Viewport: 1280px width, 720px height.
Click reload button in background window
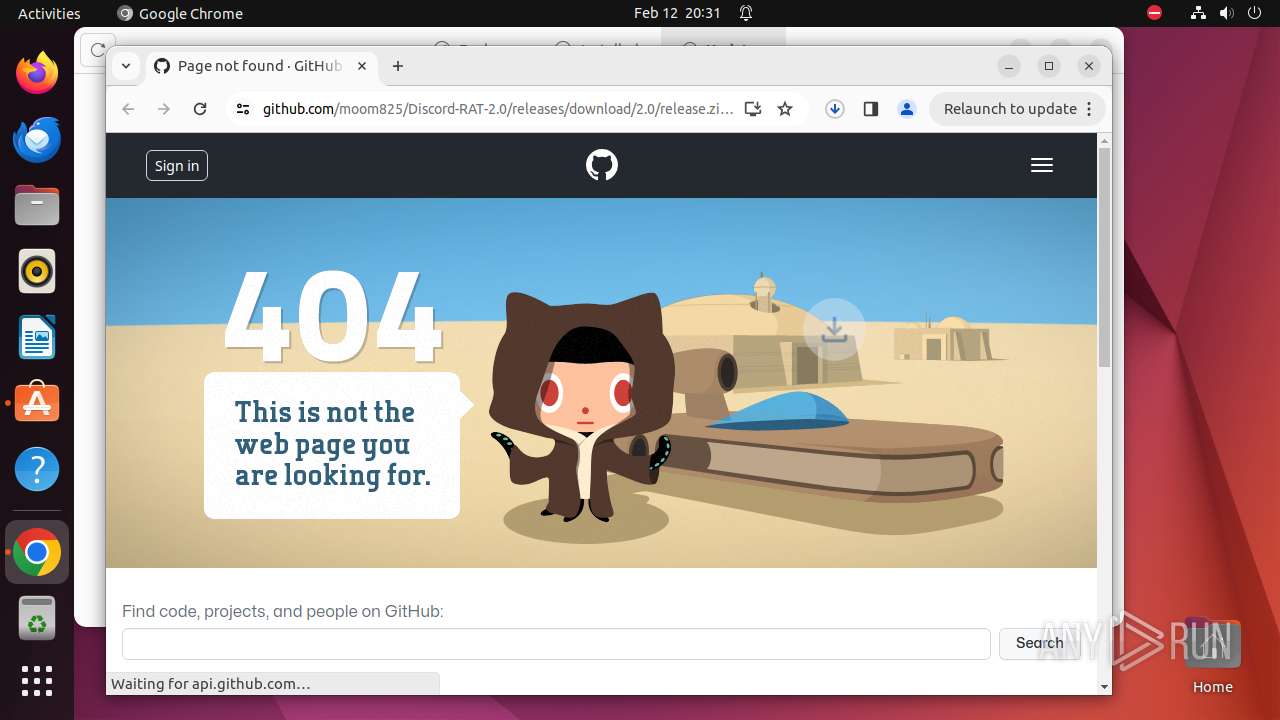coord(97,49)
